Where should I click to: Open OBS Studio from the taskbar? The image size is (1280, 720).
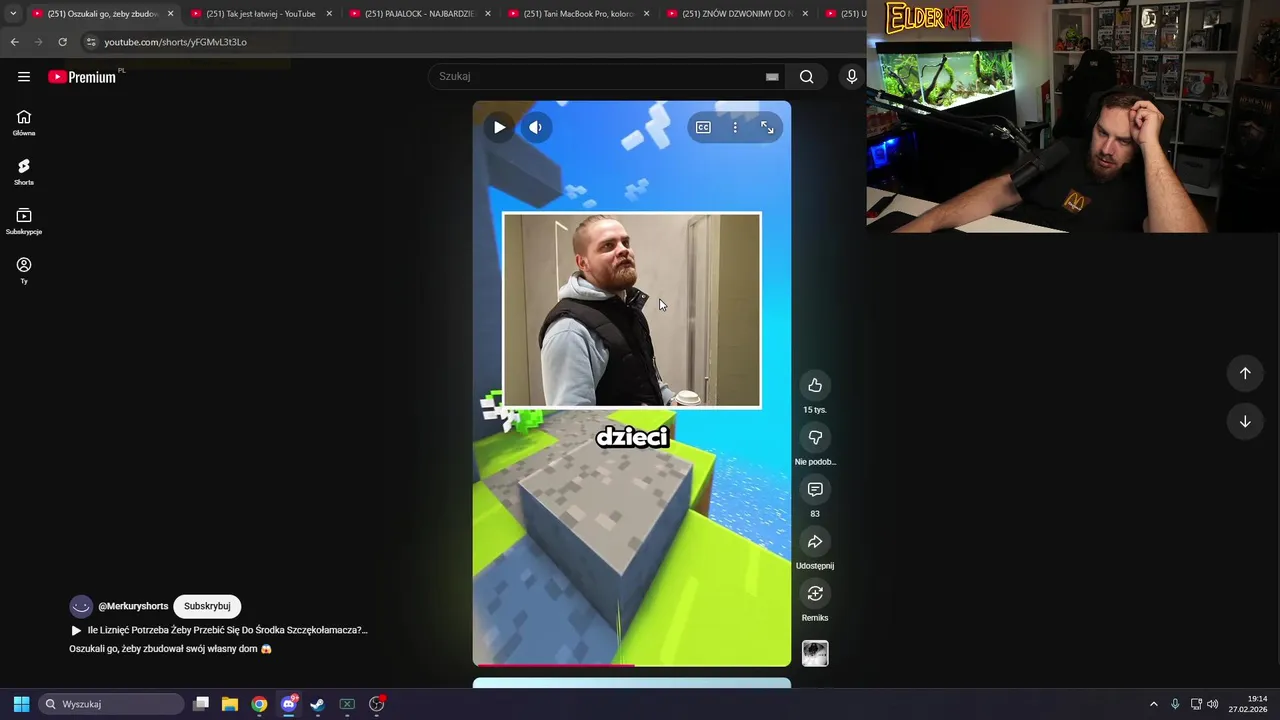377,704
